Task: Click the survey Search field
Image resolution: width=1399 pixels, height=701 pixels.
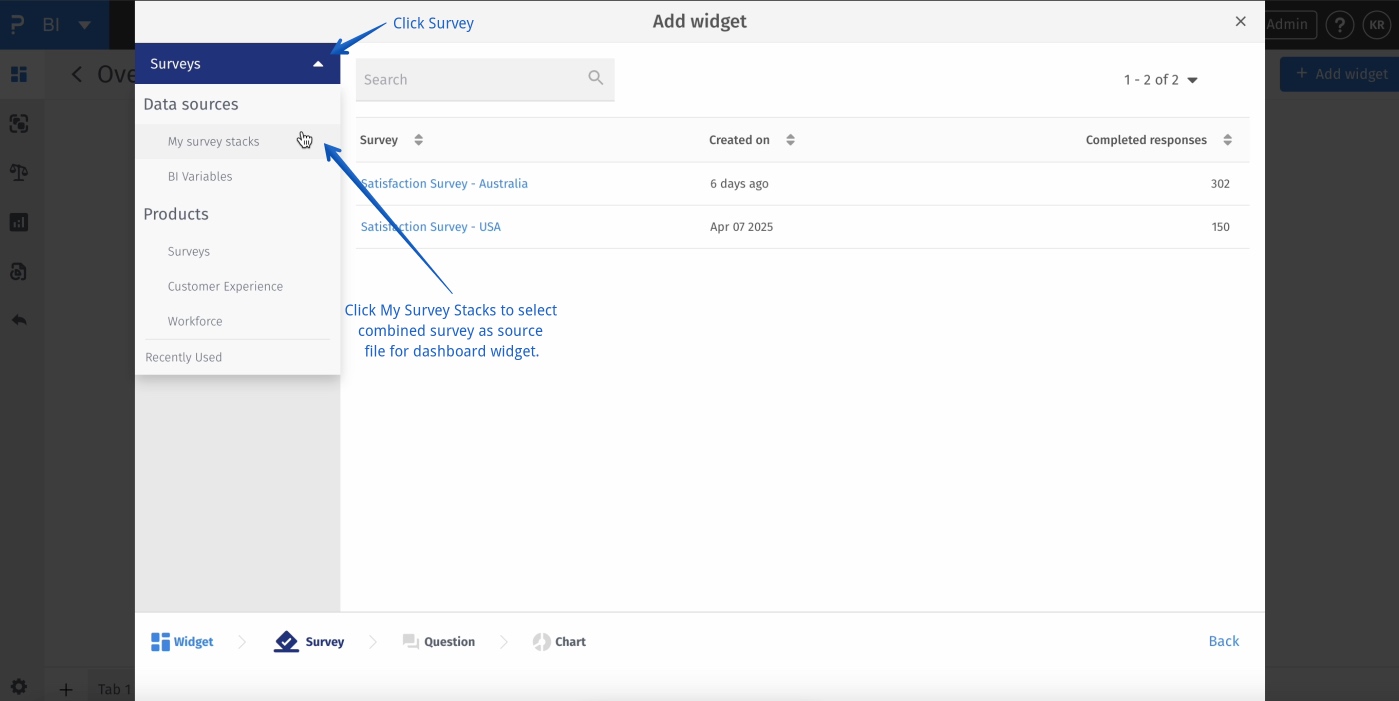Action: click(x=470, y=80)
